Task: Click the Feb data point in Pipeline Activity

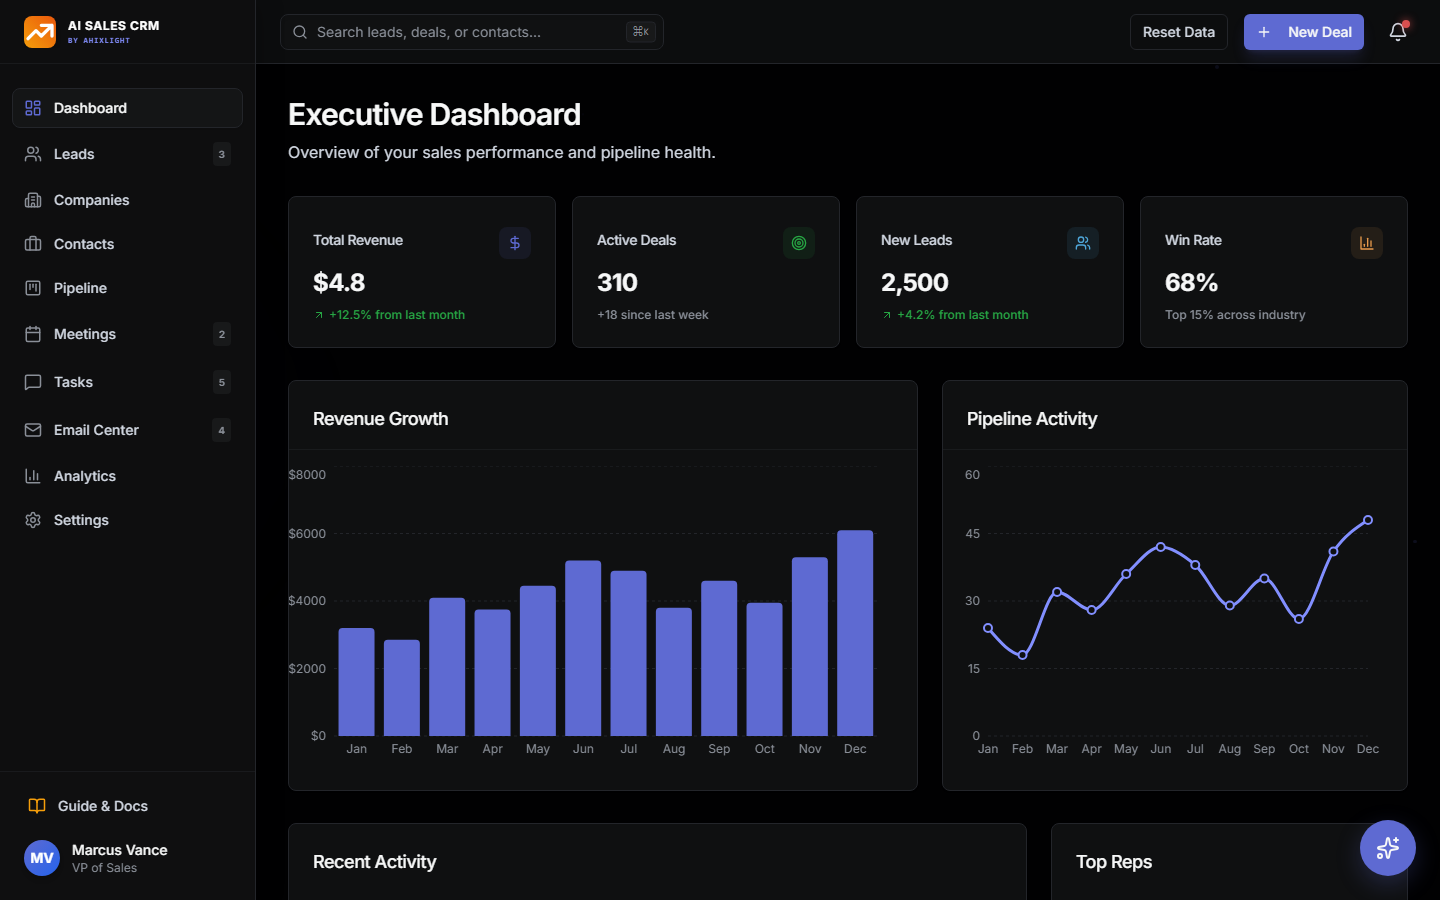Action: coord(1022,655)
